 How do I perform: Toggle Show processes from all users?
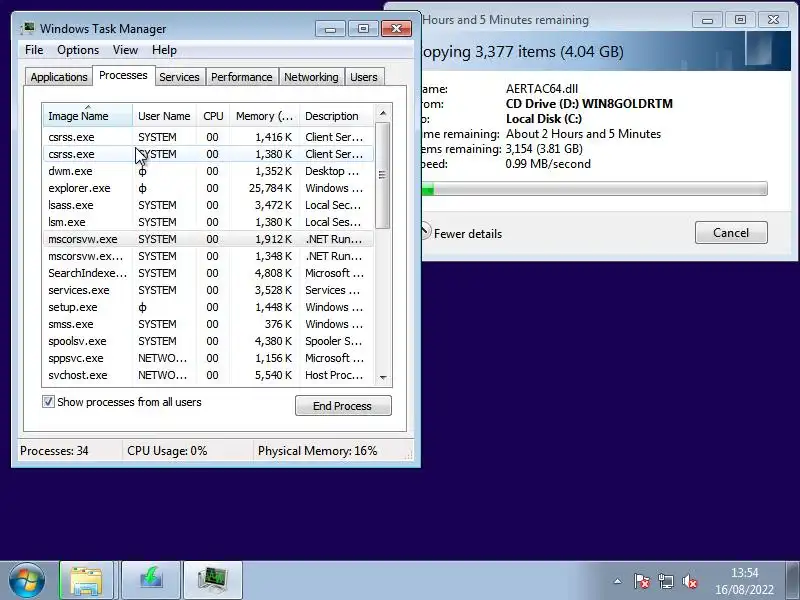tap(48, 402)
